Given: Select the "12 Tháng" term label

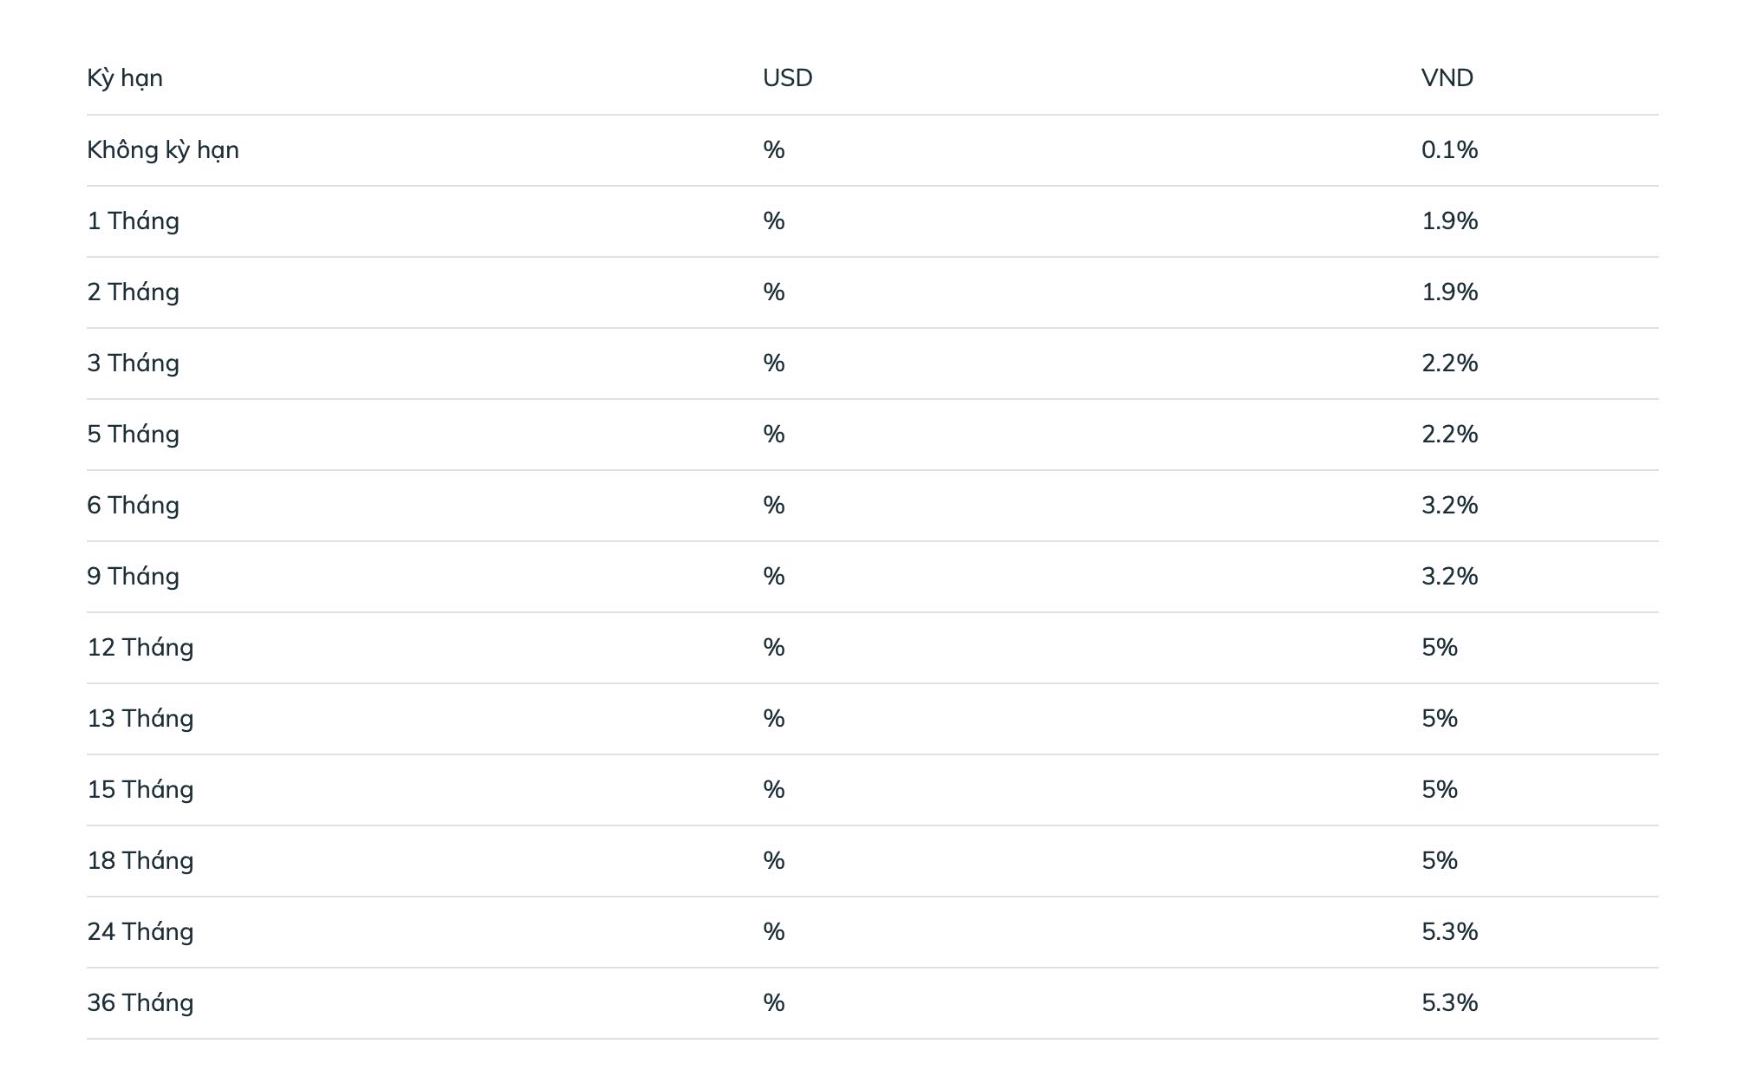Looking at the screenshot, I should coord(140,647).
